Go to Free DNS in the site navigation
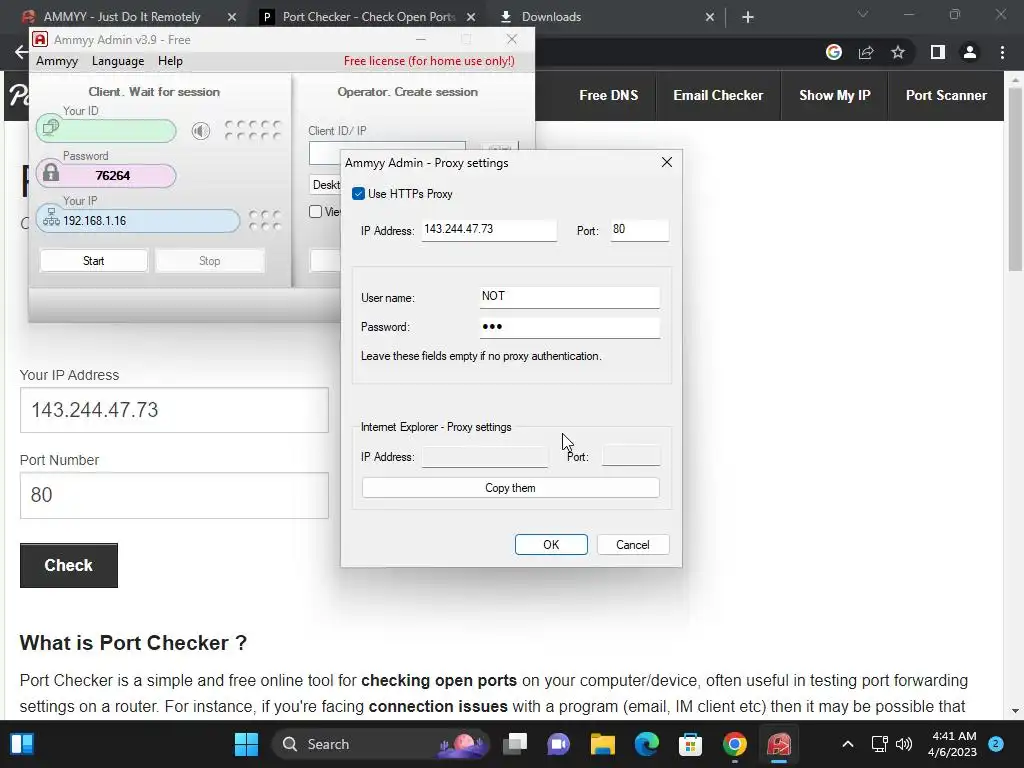 tap(609, 95)
